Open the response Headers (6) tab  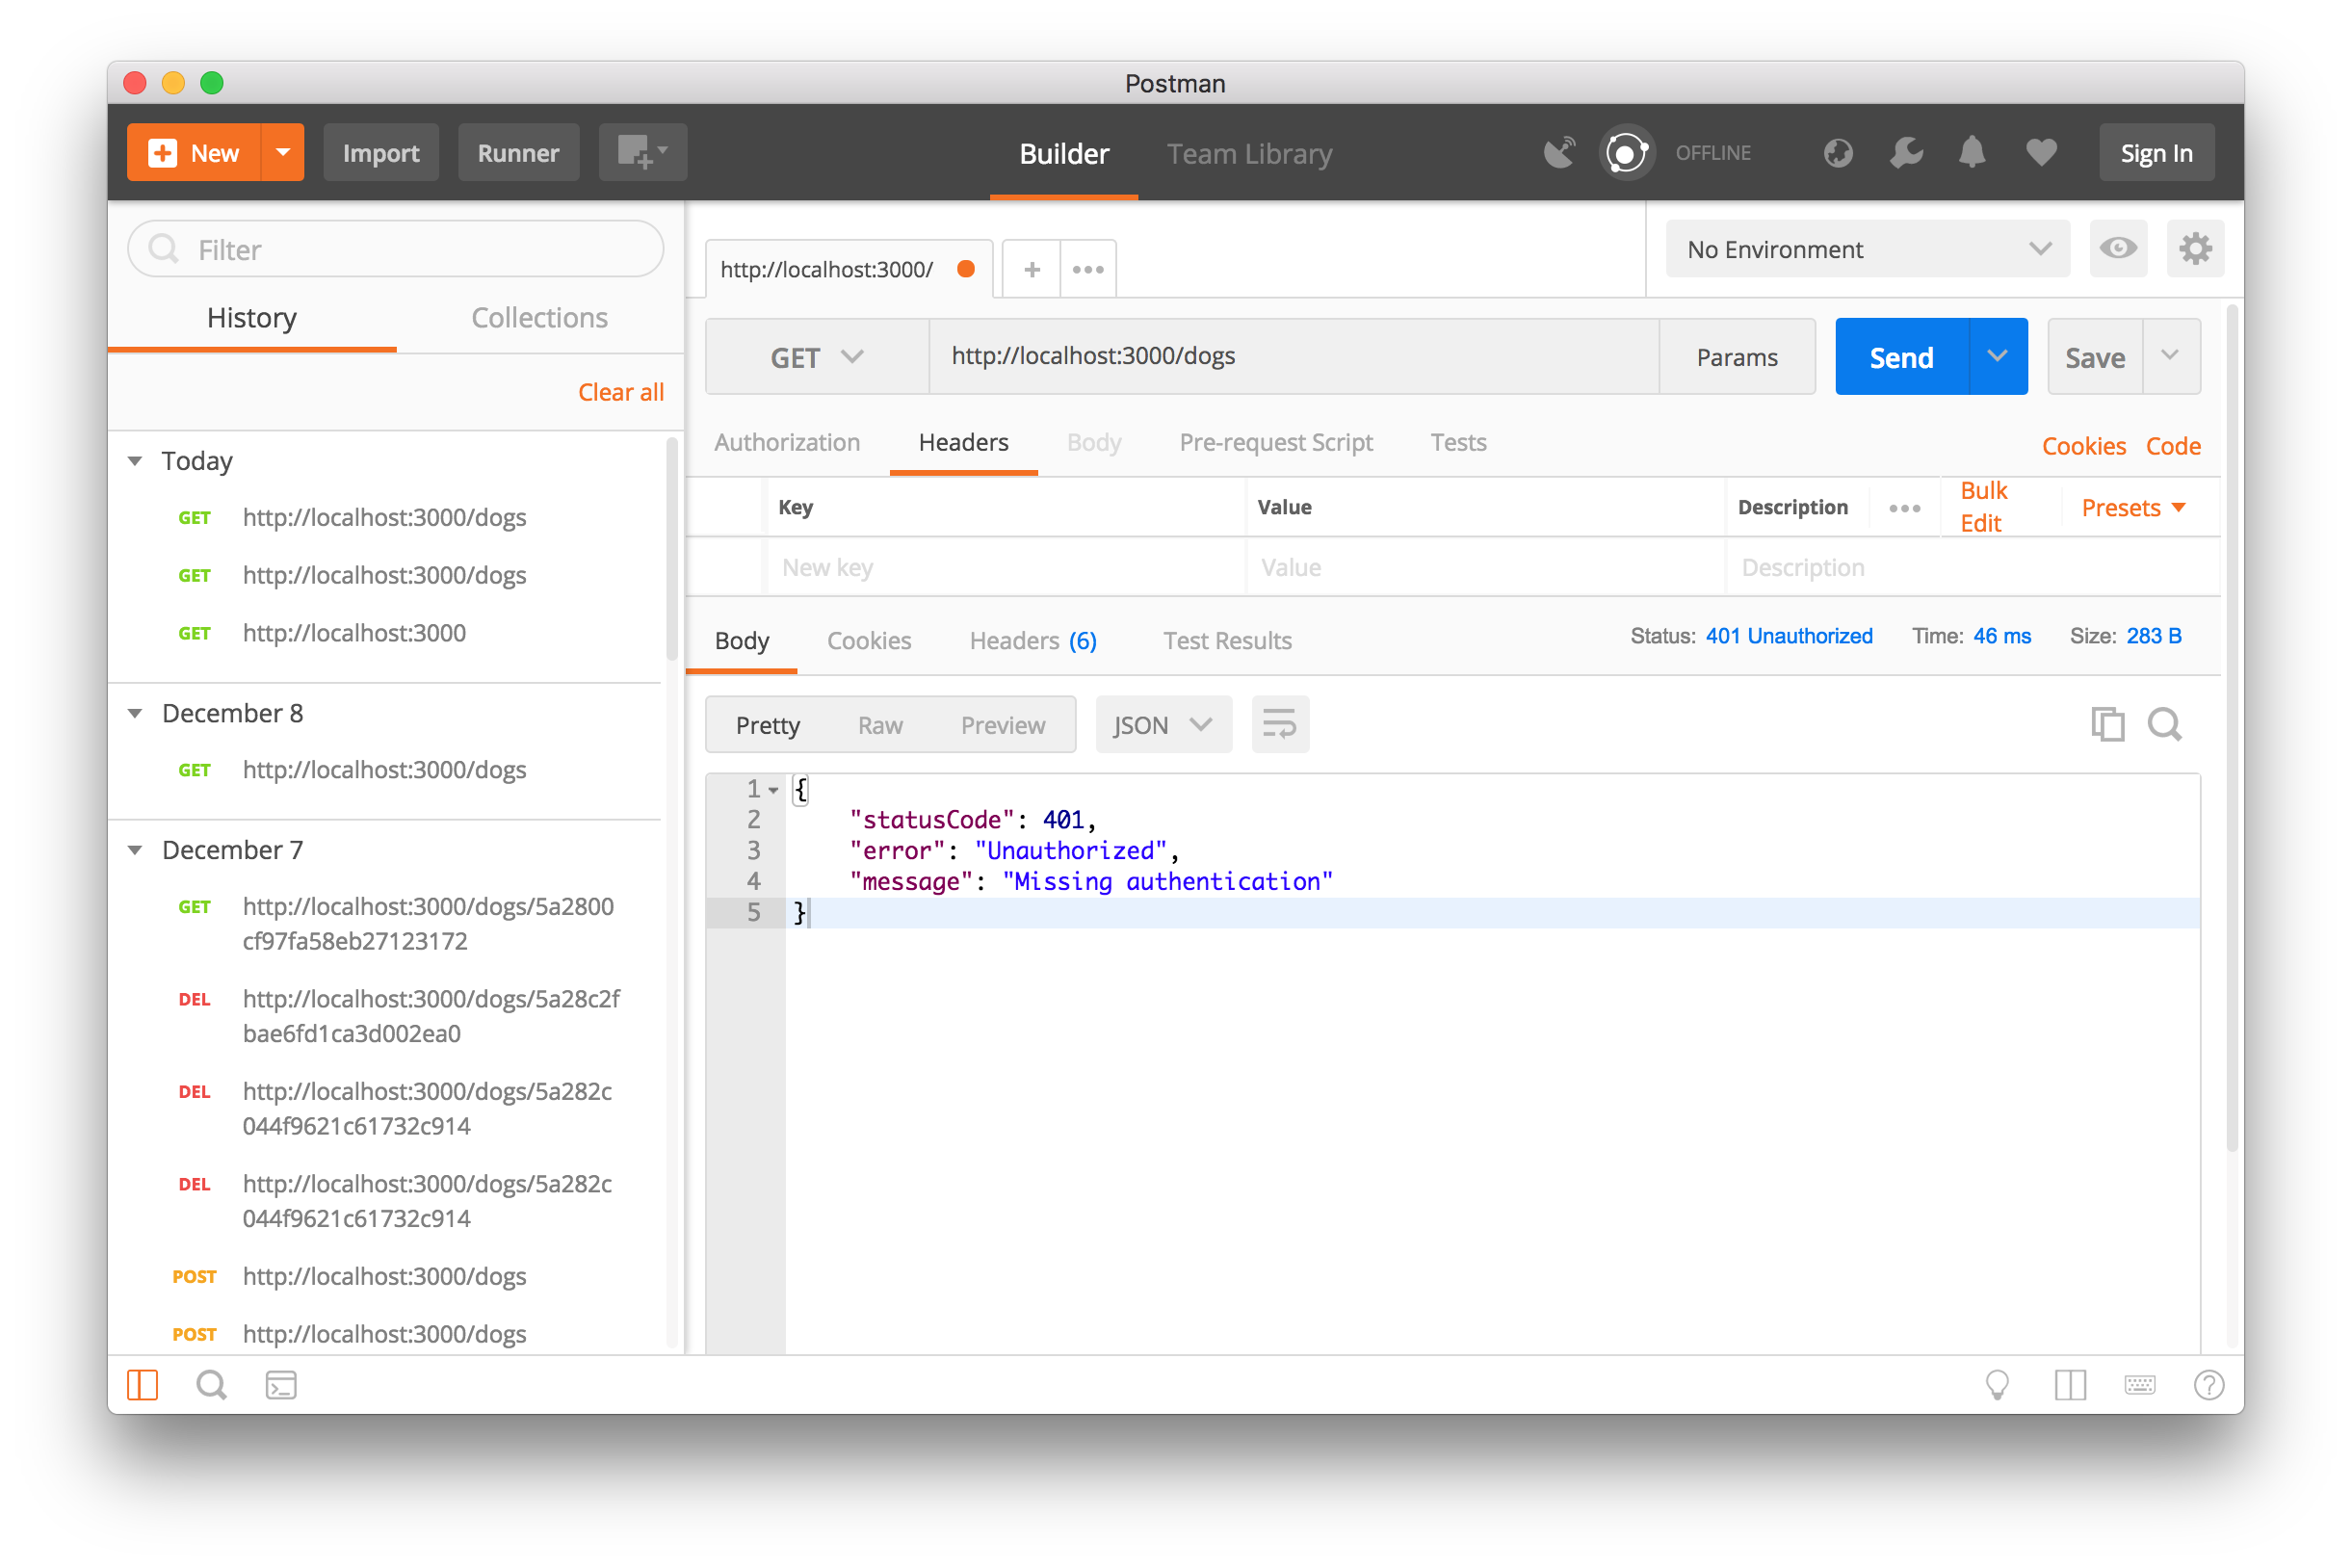pos(1032,641)
